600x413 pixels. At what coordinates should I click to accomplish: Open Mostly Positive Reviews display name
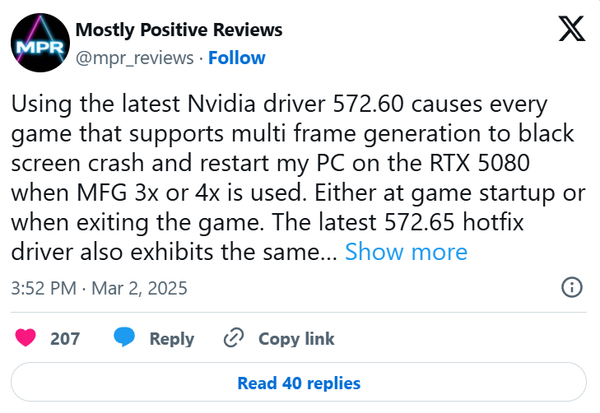point(179,30)
